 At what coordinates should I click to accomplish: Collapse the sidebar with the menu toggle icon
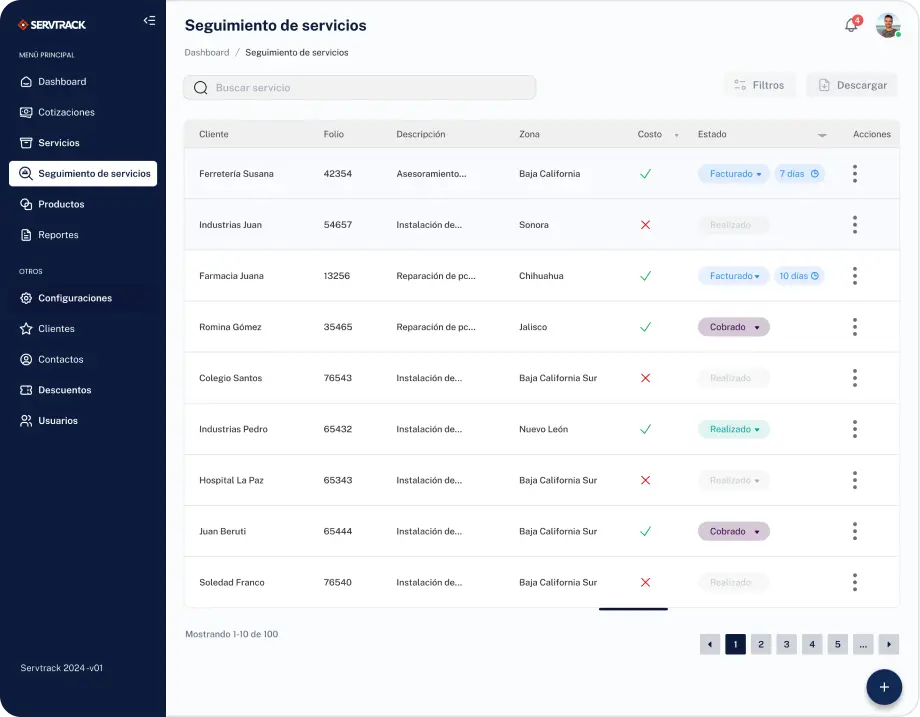tap(150, 21)
